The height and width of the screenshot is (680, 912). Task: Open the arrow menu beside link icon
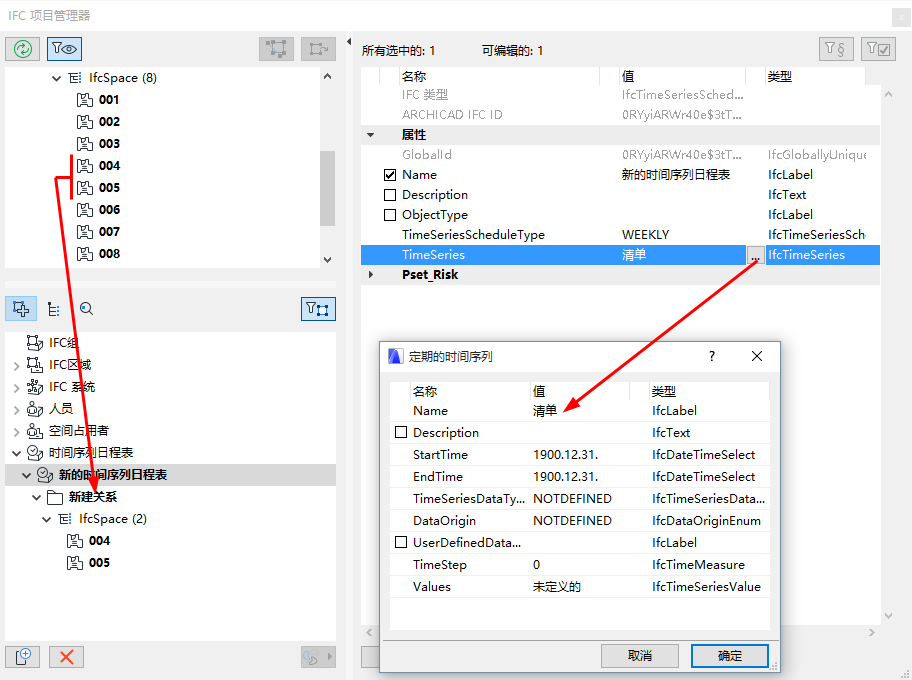click(x=329, y=657)
